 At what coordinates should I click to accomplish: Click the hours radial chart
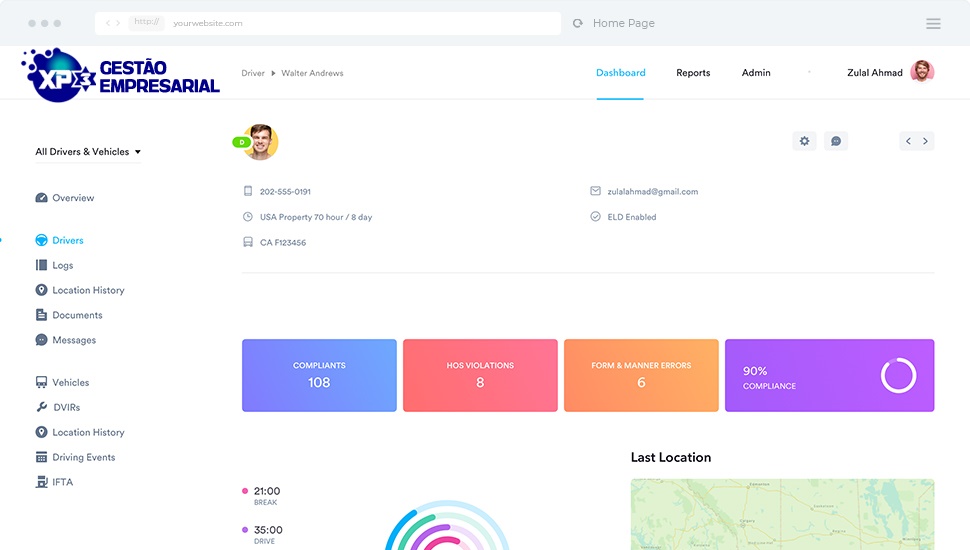click(x=447, y=525)
